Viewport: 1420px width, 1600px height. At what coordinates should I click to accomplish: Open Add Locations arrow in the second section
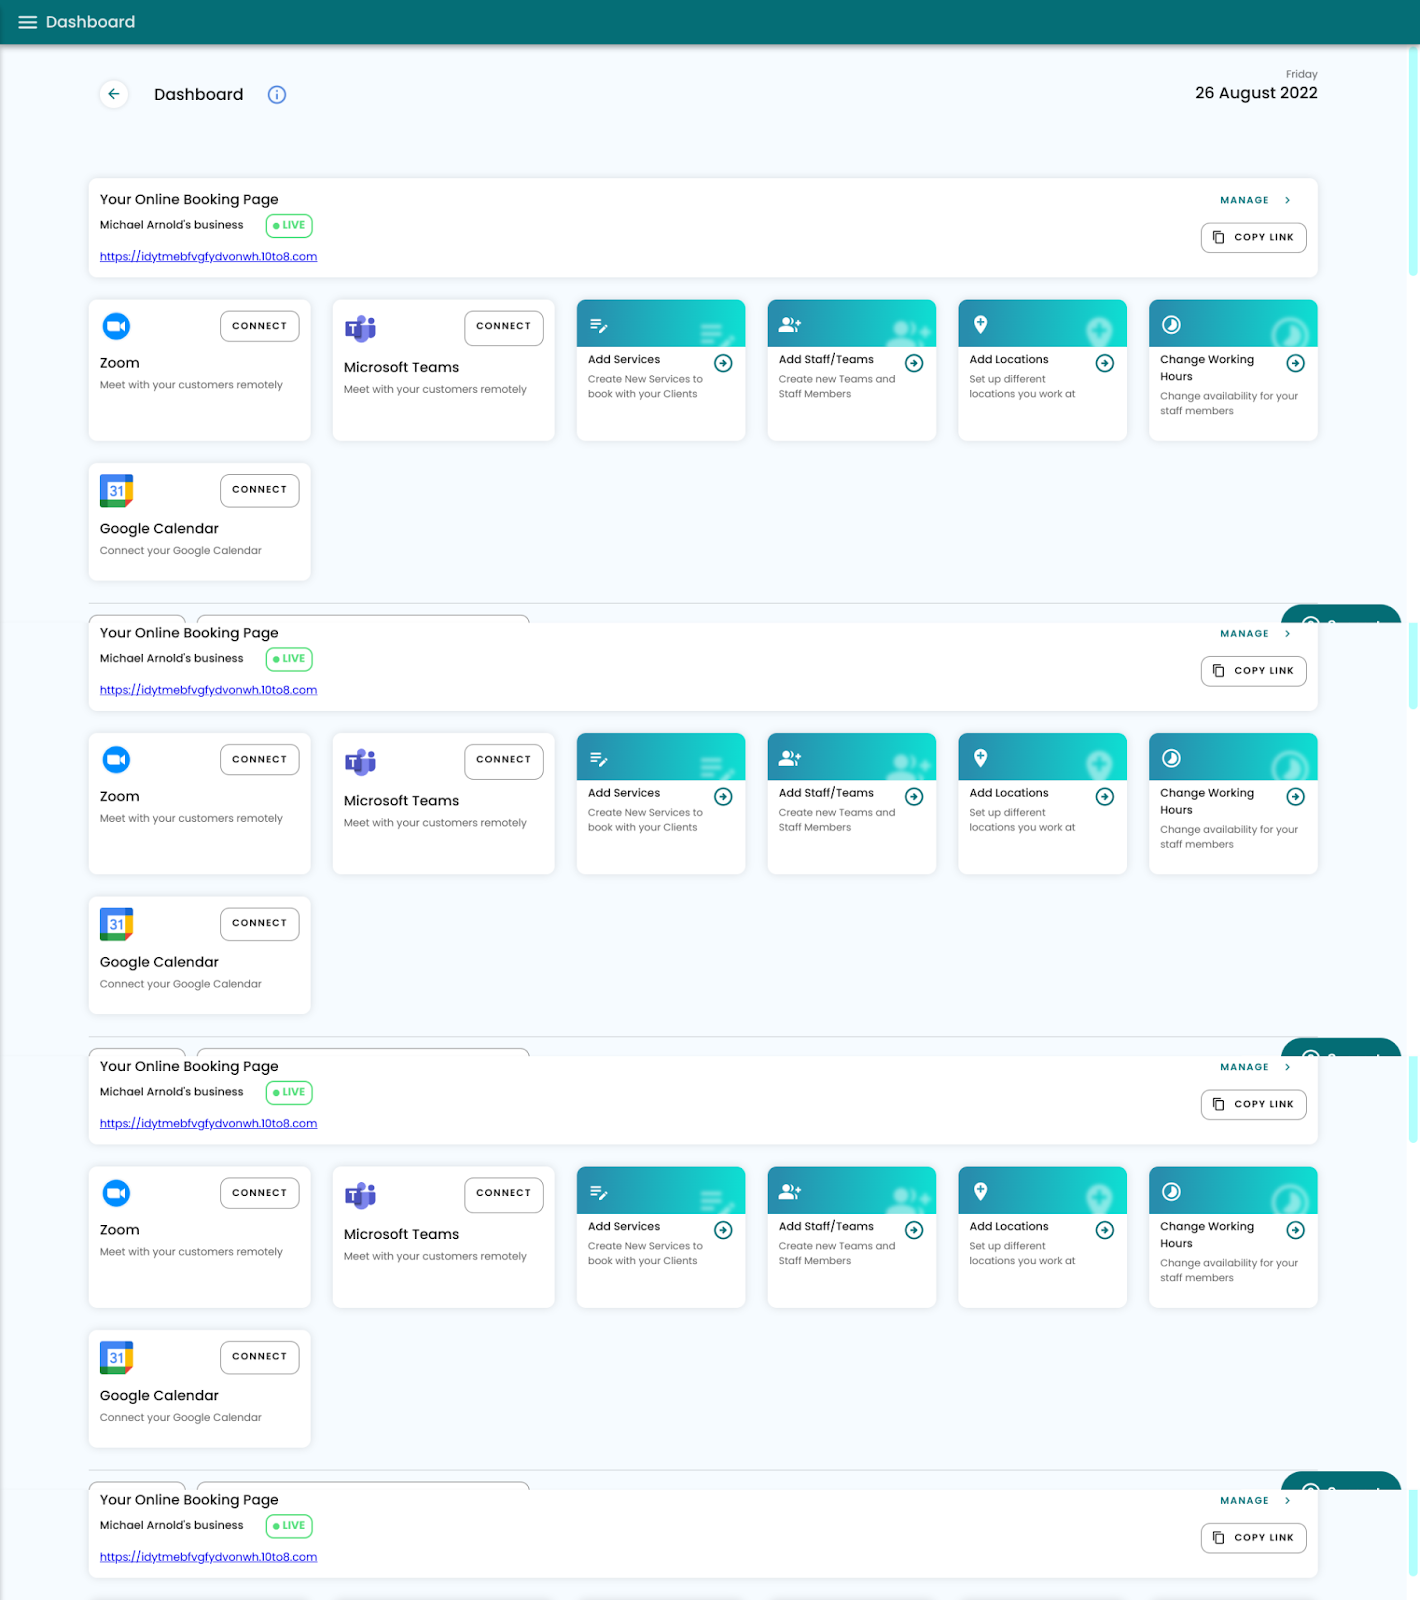click(x=1105, y=797)
